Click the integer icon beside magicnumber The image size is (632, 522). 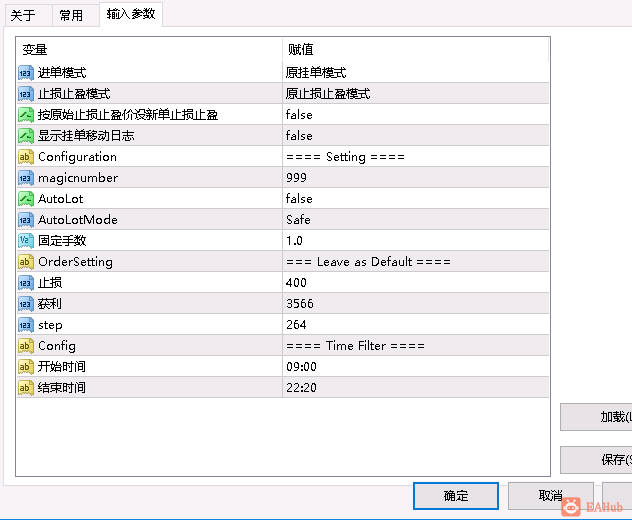(26, 178)
